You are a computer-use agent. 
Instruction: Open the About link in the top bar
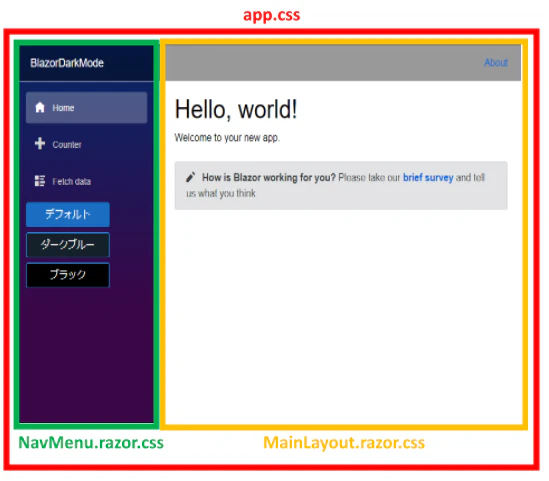496,63
